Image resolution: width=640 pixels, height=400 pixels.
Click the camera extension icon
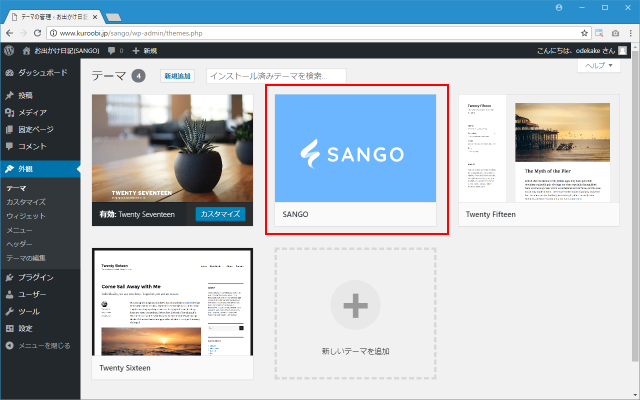pos(616,33)
